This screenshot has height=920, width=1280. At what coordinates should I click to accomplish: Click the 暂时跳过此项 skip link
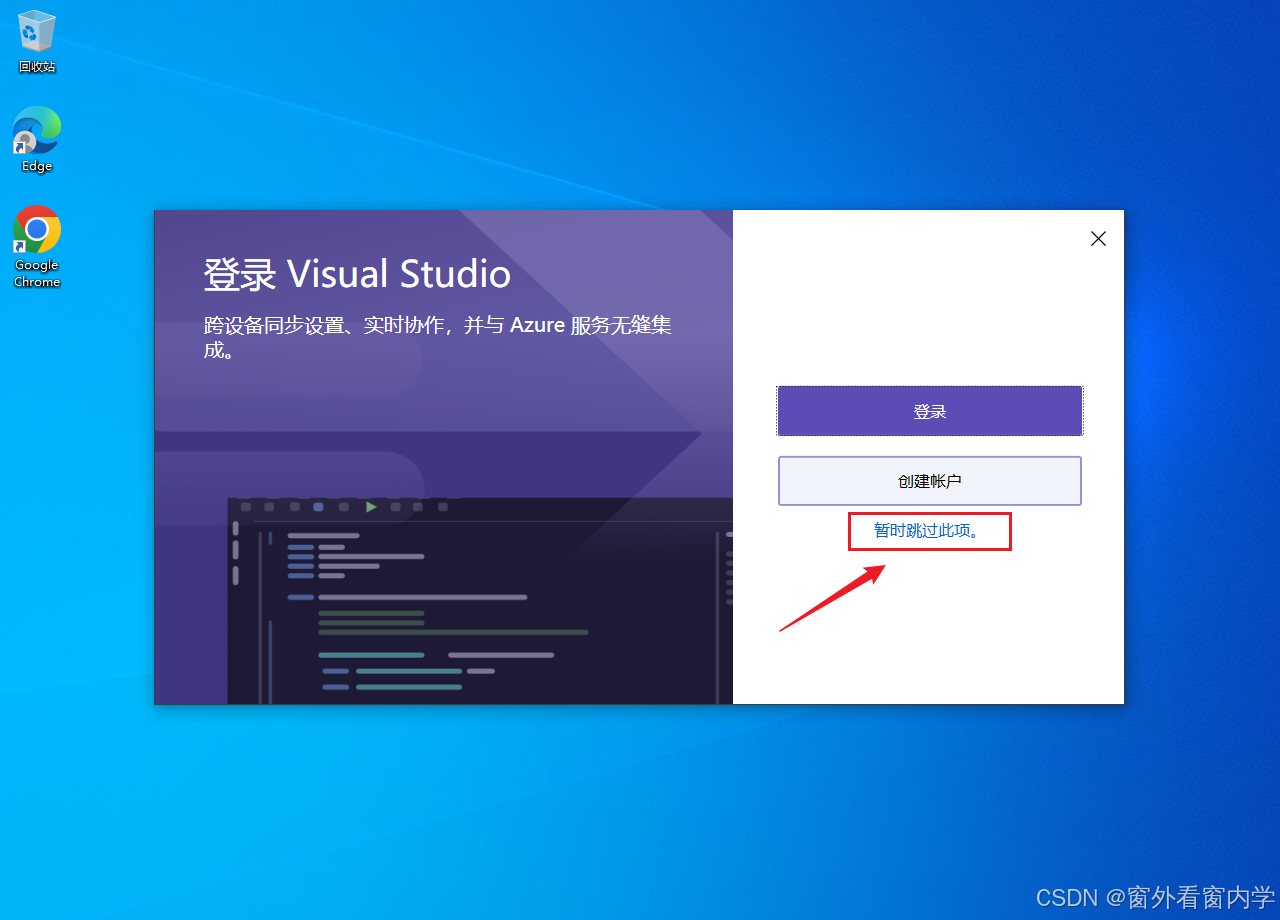[929, 531]
